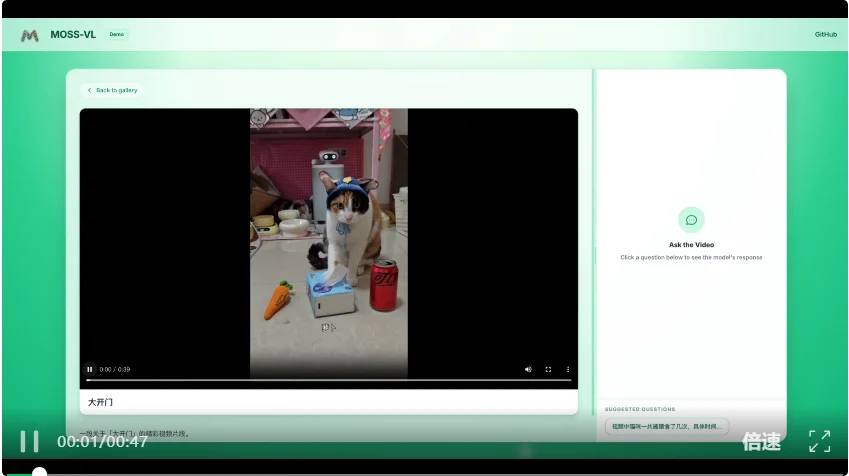
Task: Open the GitHub link
Action: [x=825, y=34]
